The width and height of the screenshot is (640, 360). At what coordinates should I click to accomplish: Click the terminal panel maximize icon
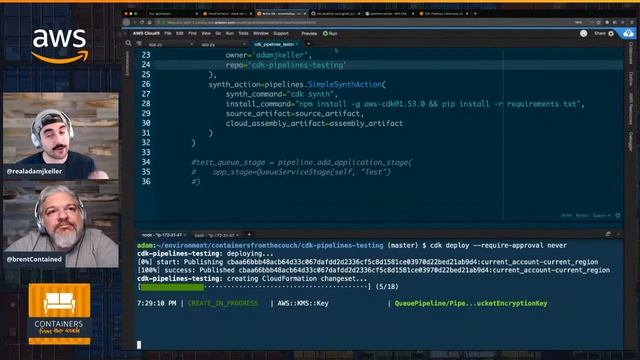[x=608, y=234]
